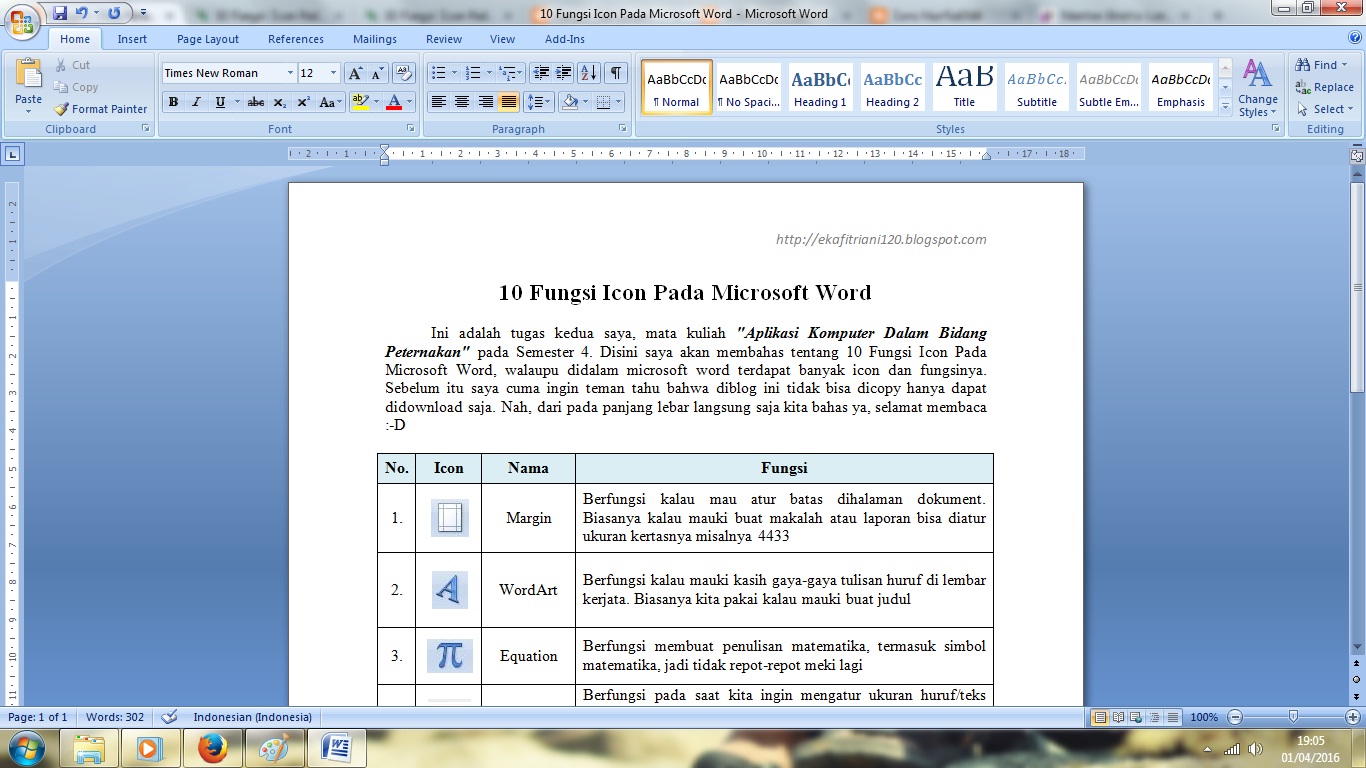Image resolution: width=1366 pixels, height=768 pixels.
Task: Click the ruler tab selector
Action: click(12, 154)
